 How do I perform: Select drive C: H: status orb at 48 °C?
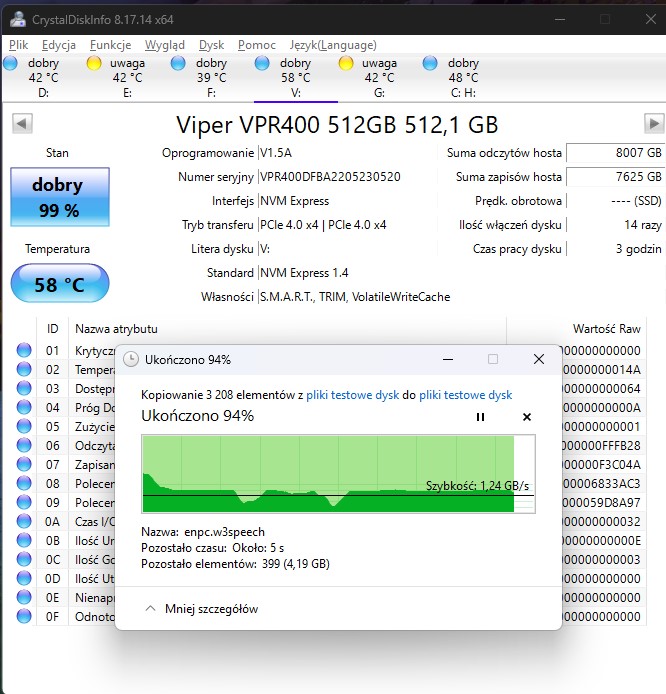tap(431, 64)
